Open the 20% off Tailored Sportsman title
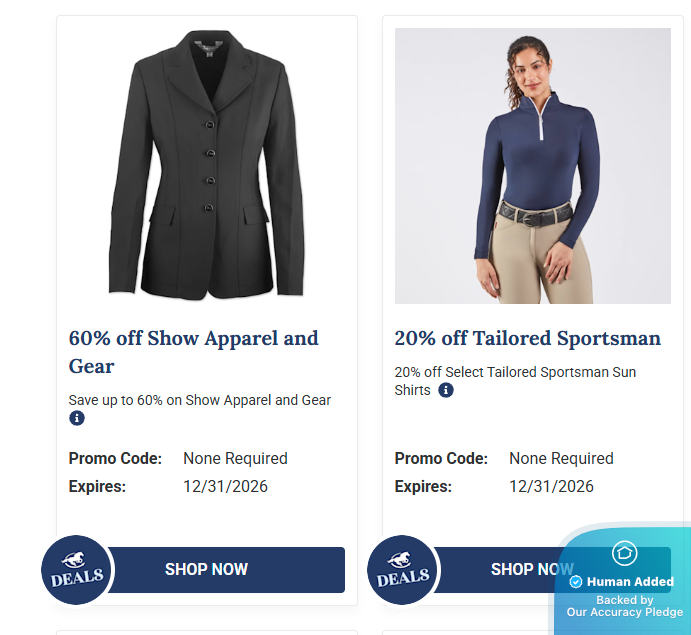Viewport: 691px width, 635px height. [x=527, y=338]
